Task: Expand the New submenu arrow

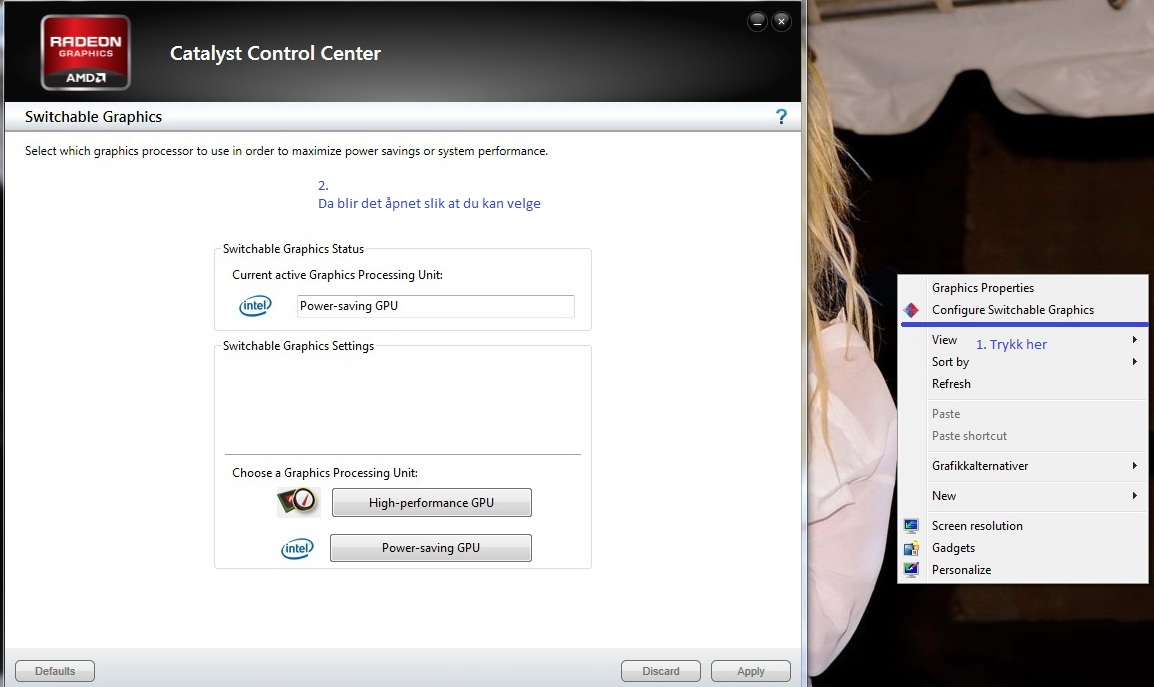Action: pos(1135,496)
